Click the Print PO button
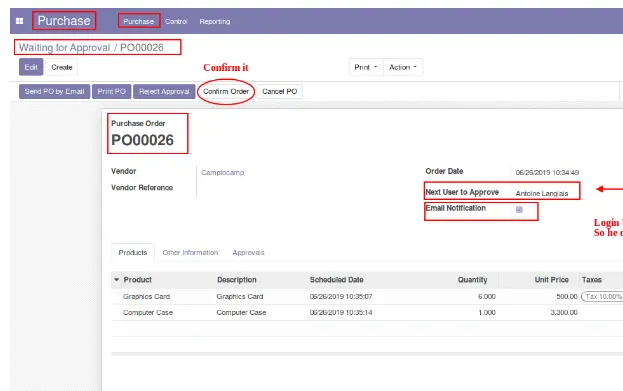The height and width of the screenshot is (391, 623). (112, 91)
